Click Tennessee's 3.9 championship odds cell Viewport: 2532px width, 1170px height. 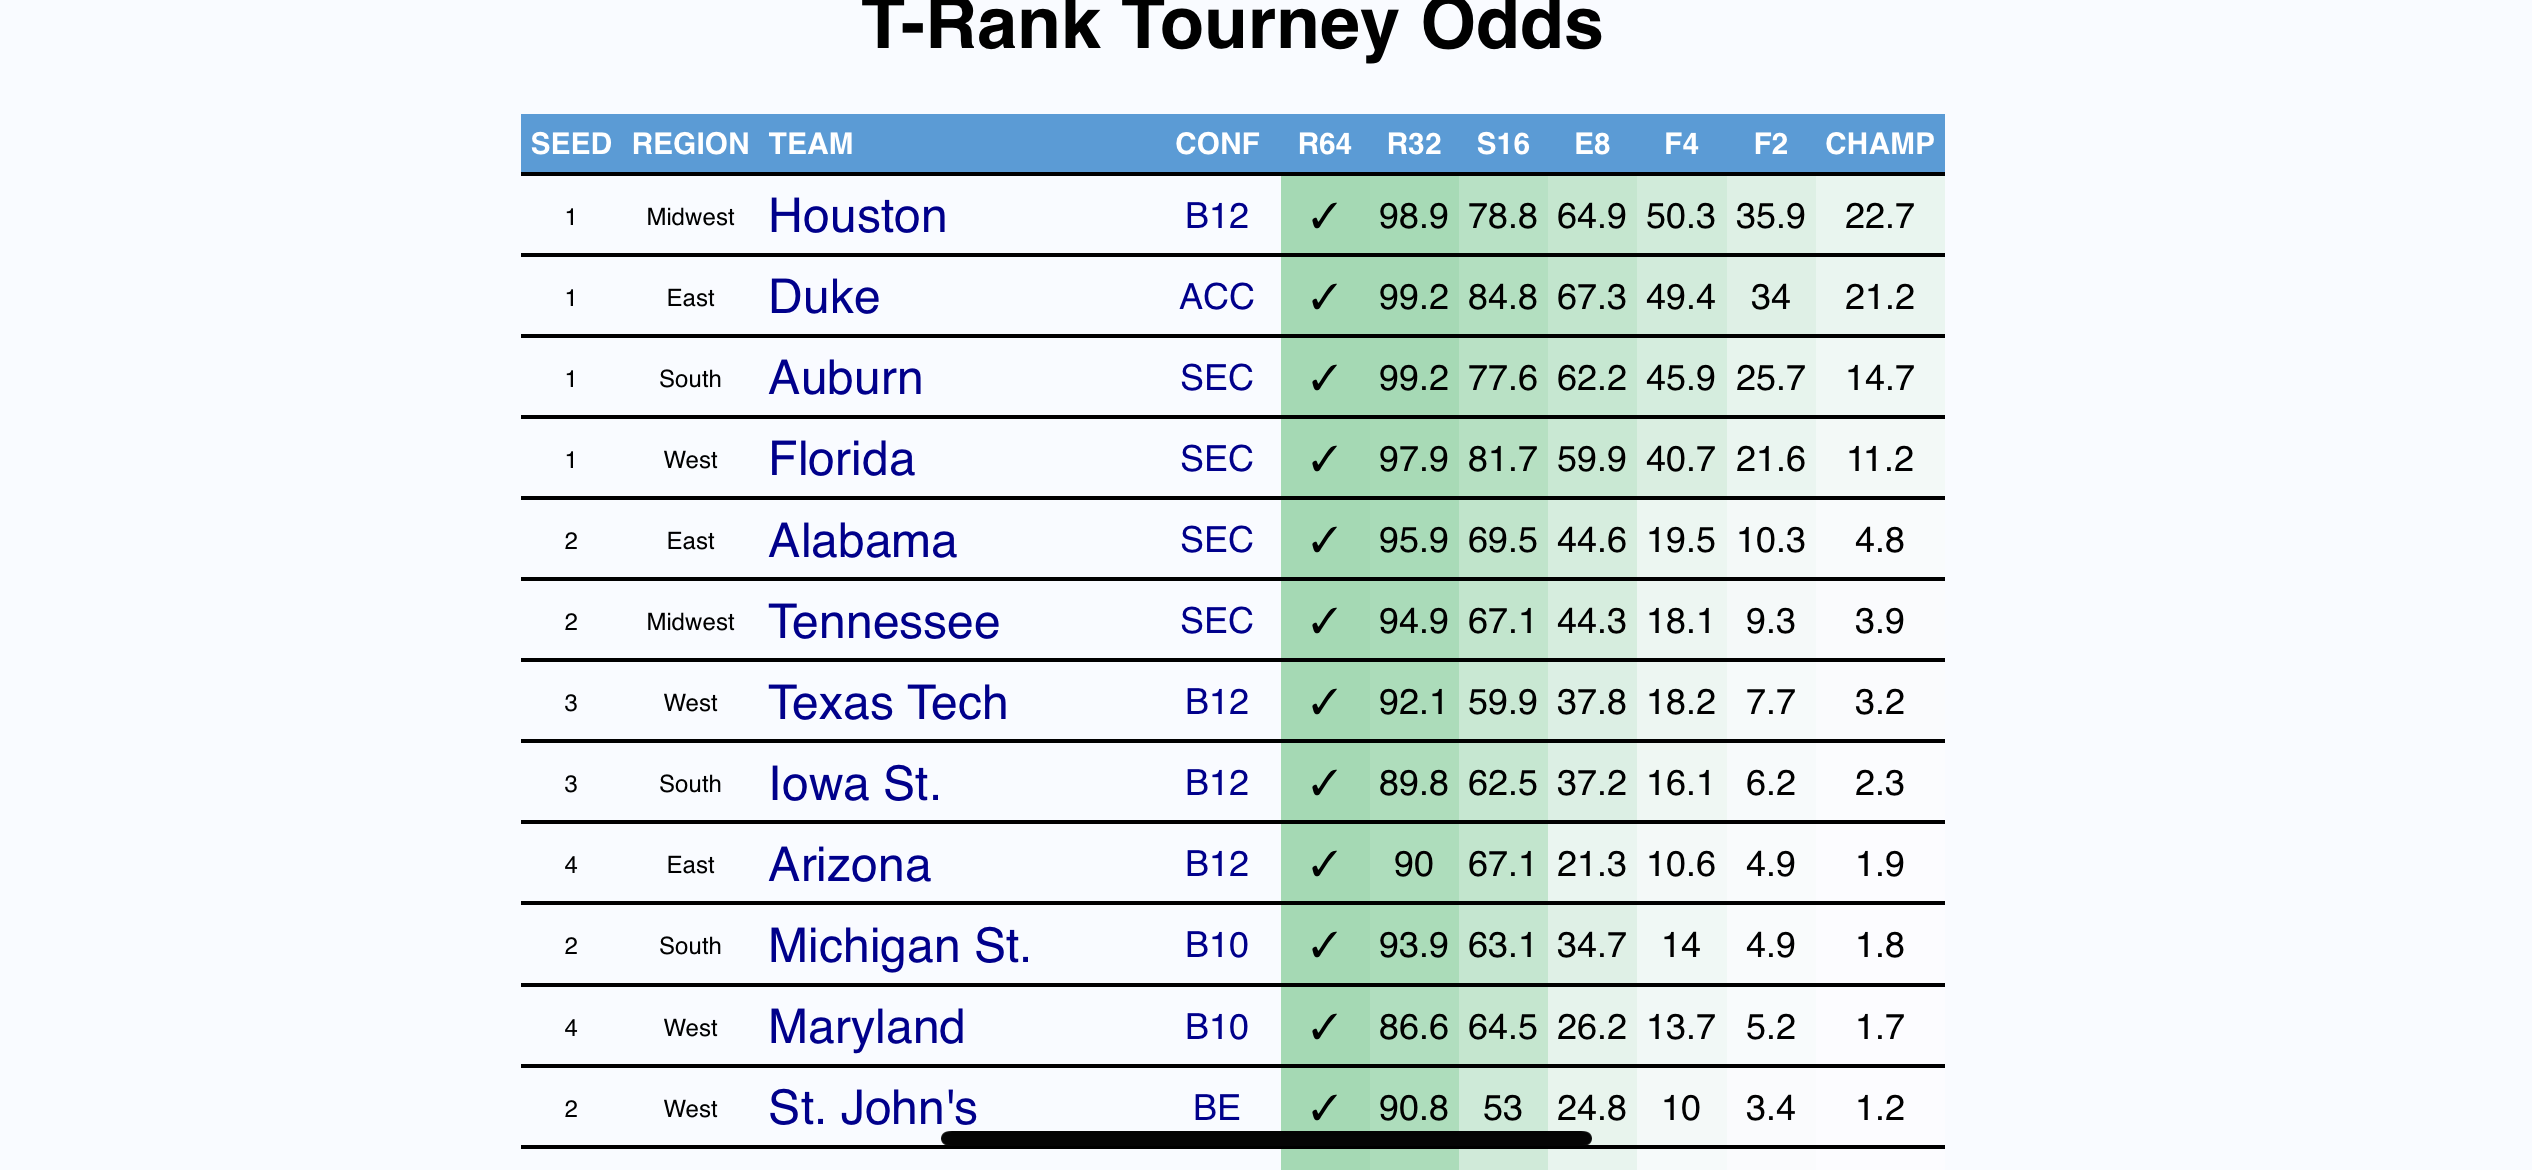pyautogui.click(x=1879, y=621)
